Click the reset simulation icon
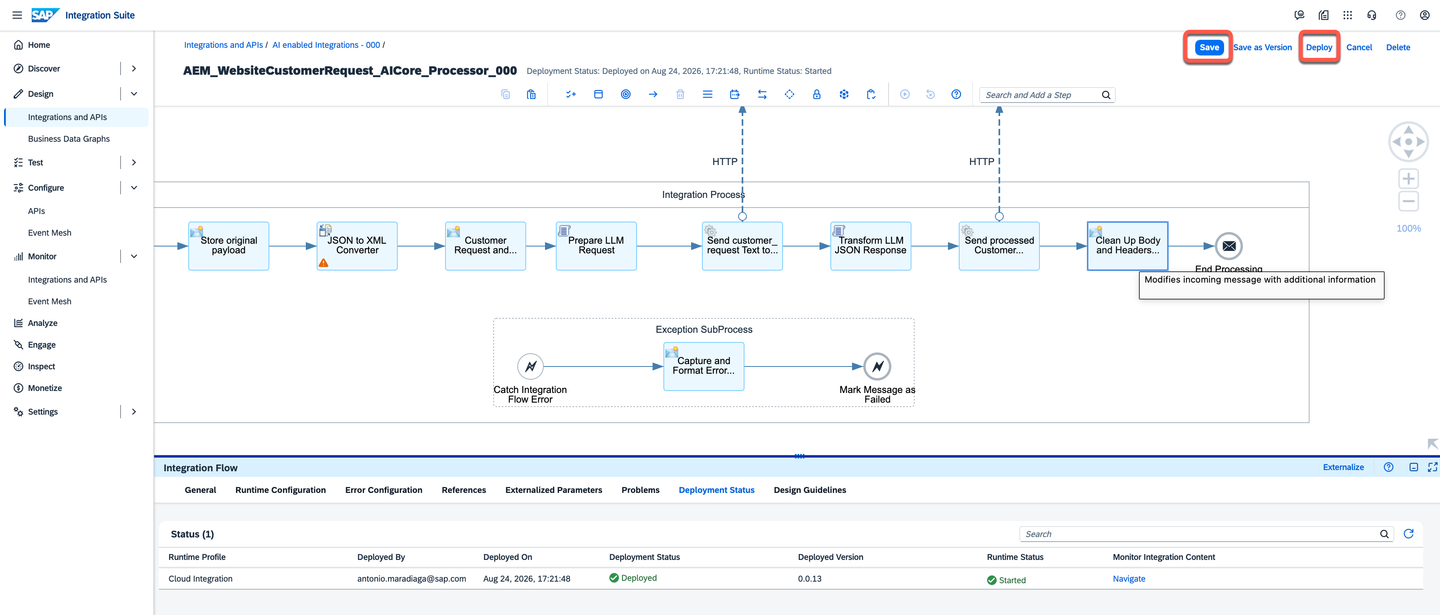The image size is (1440, 615). pos(930,94)
